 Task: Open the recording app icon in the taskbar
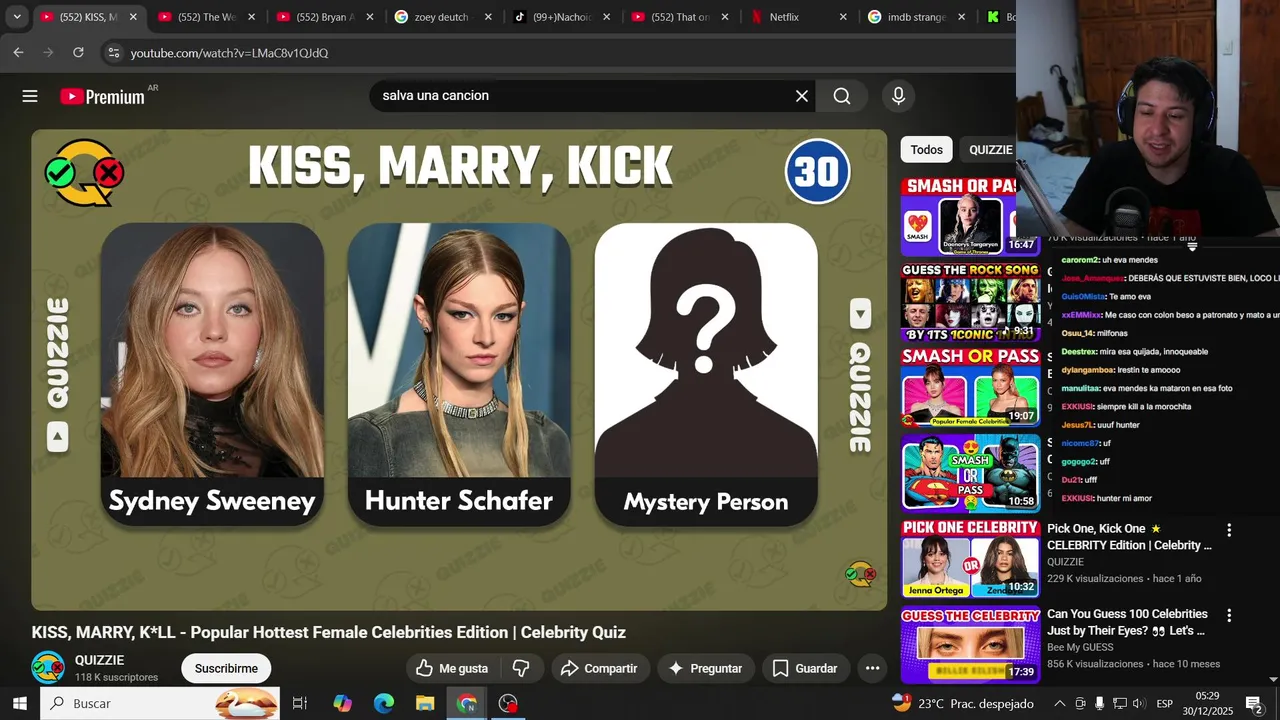508,703
